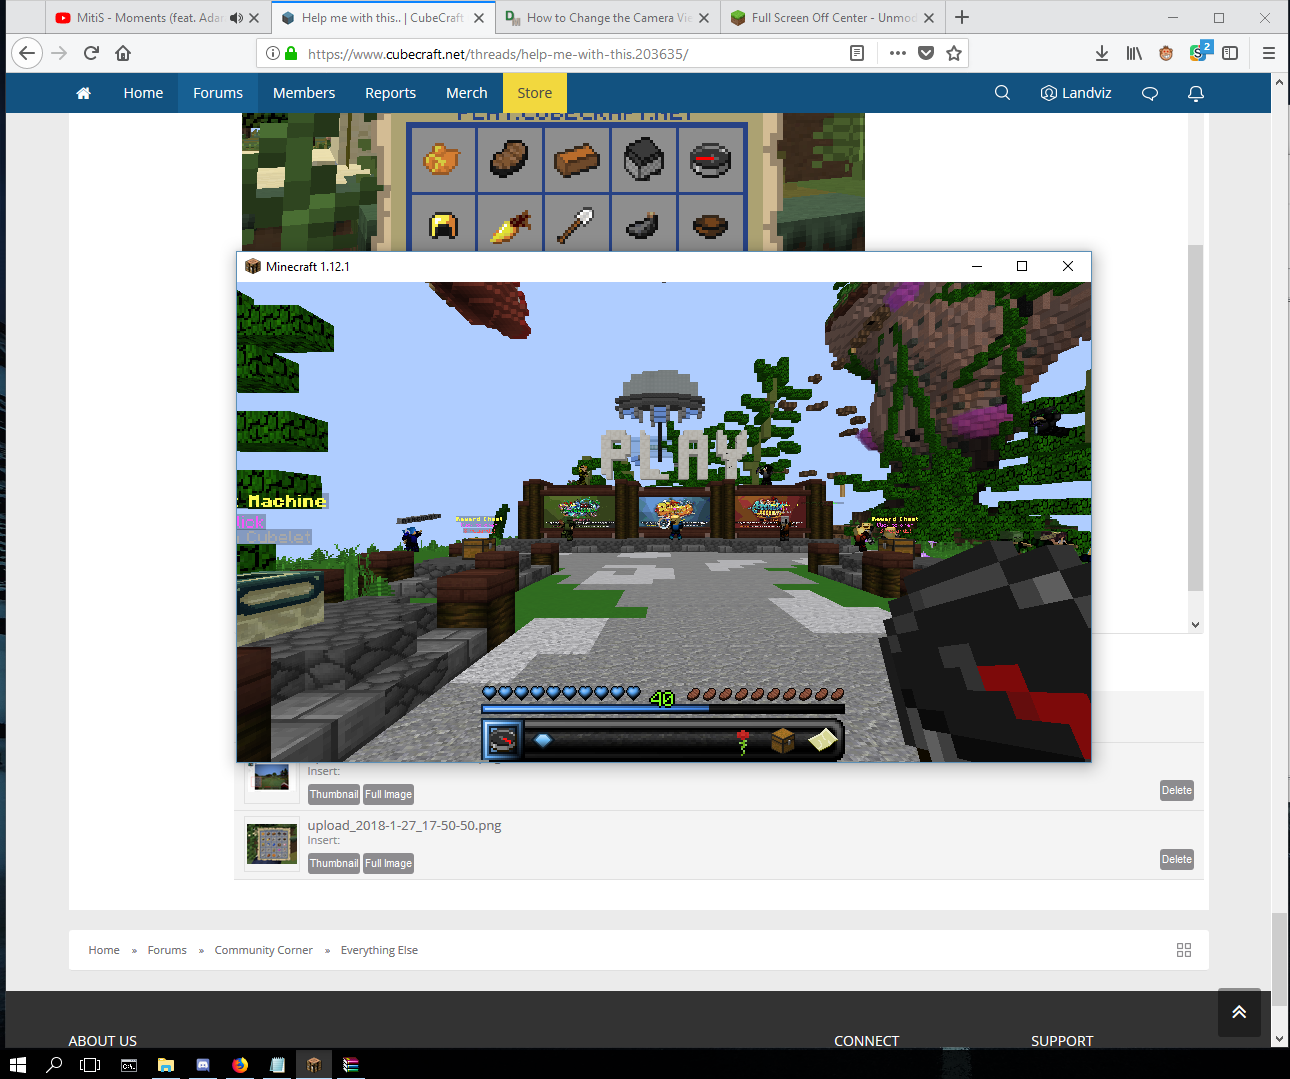The height and width of the screenshot is (1079, 1290).
Task: Jump to top with double-chevron button
Action: click(1239, 1012)
